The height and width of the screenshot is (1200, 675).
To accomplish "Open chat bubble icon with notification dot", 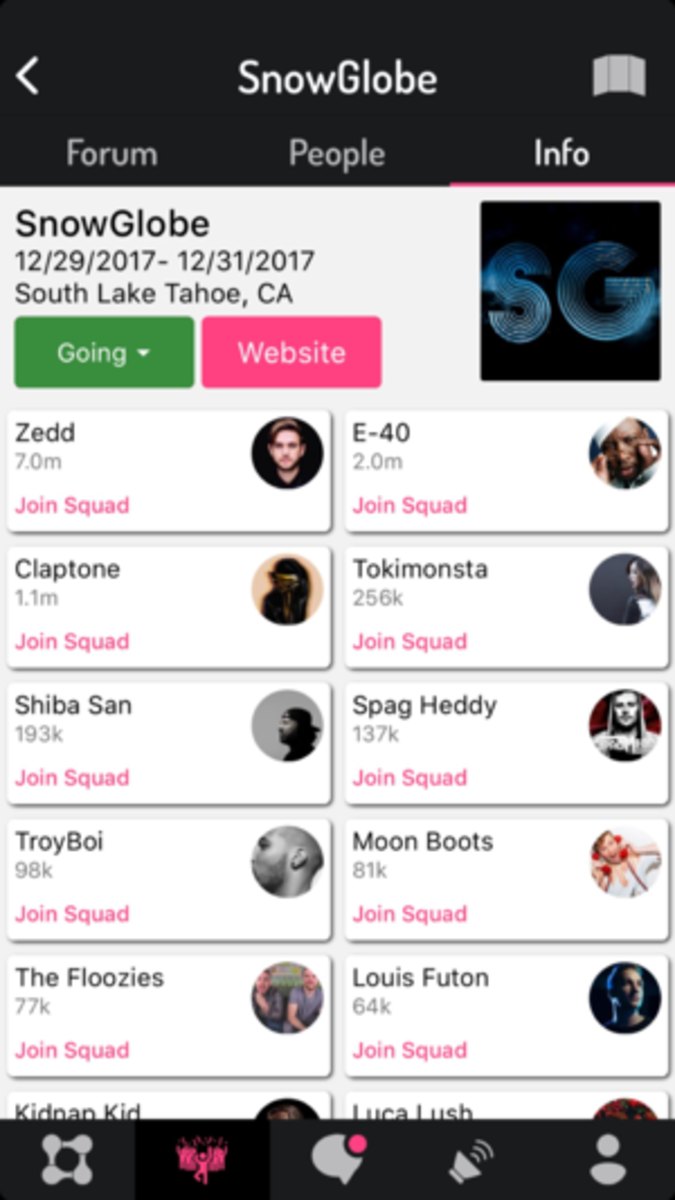I will pos(337,1160).
